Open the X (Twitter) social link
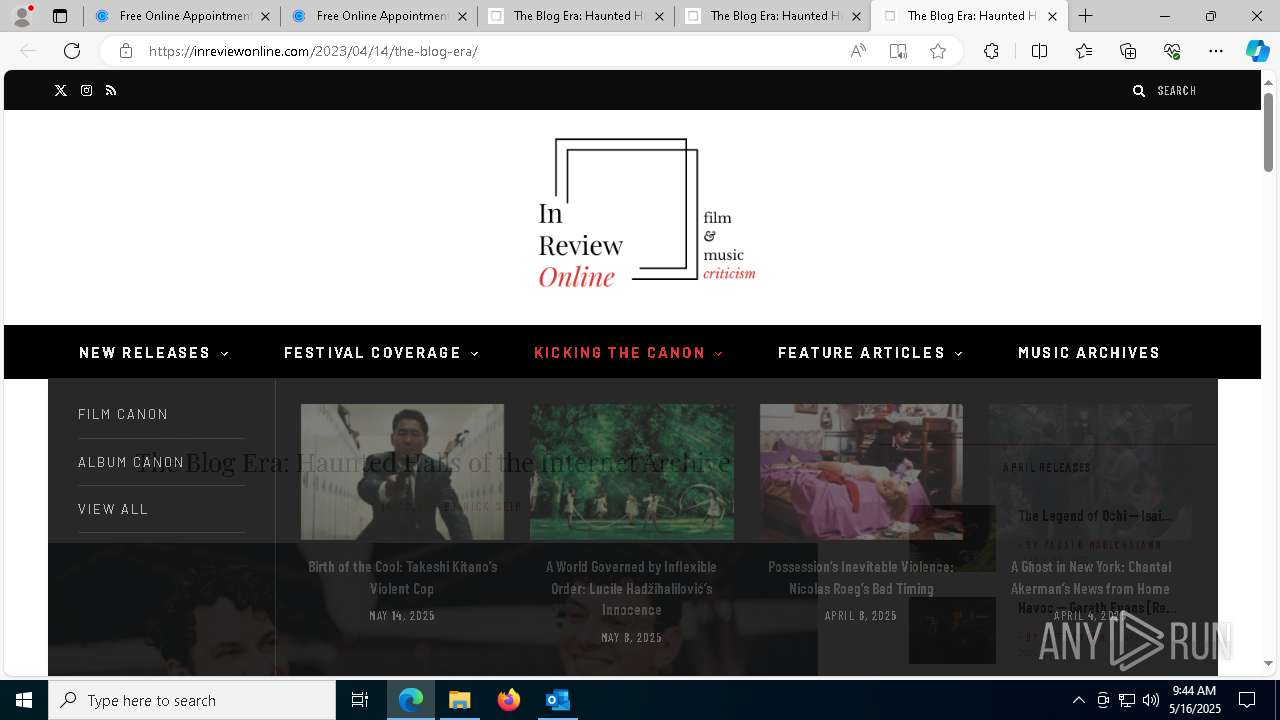The image size is (1280, 720). 60,90
